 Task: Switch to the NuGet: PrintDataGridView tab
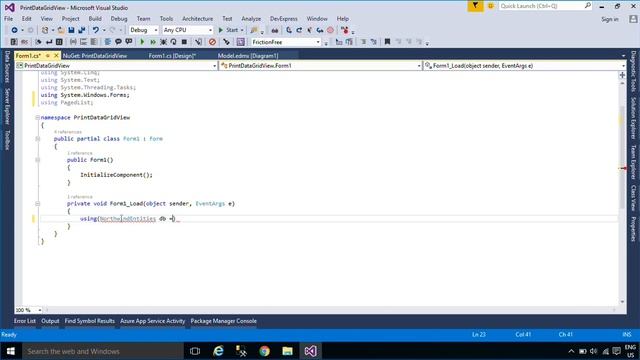[x=95, y=56]
